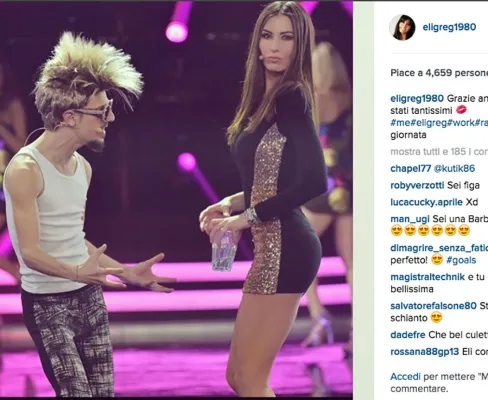Open commenter robyverzotti's profile
The width and height of the screenshot is (488, 400).
tap(417, 185)
